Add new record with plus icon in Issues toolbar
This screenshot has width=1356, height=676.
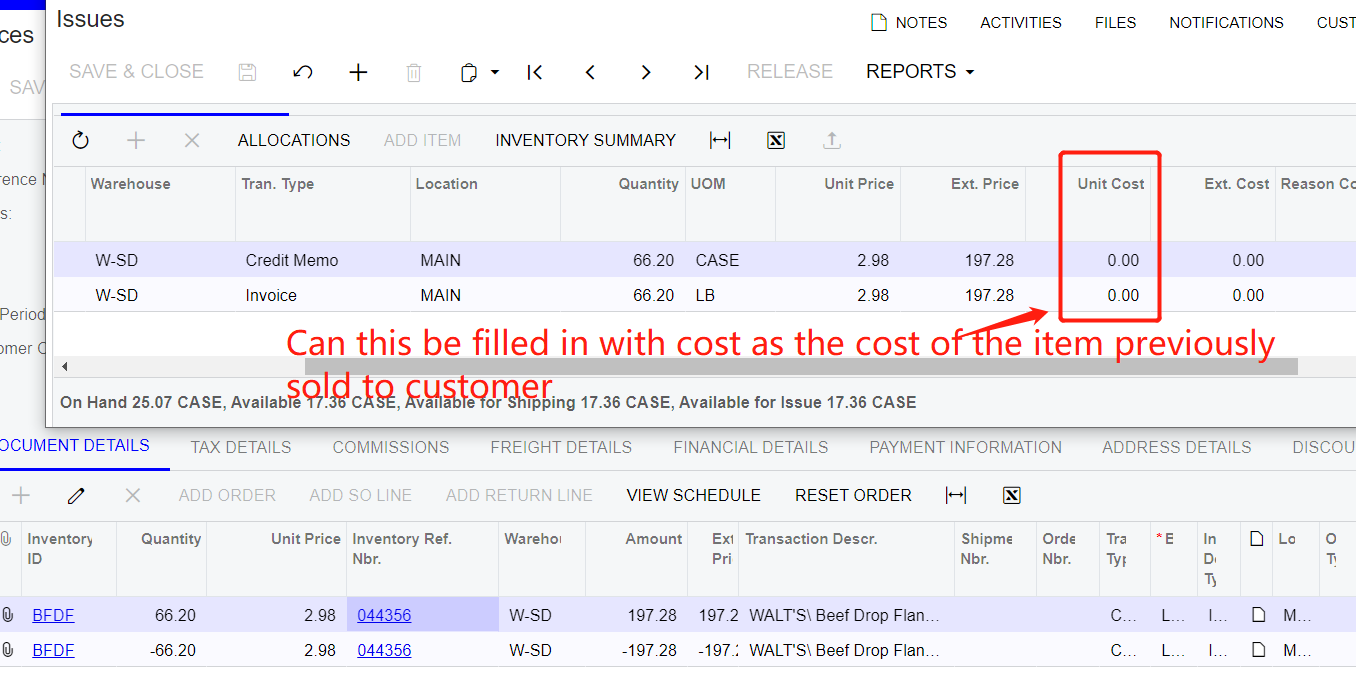point(358,72)
